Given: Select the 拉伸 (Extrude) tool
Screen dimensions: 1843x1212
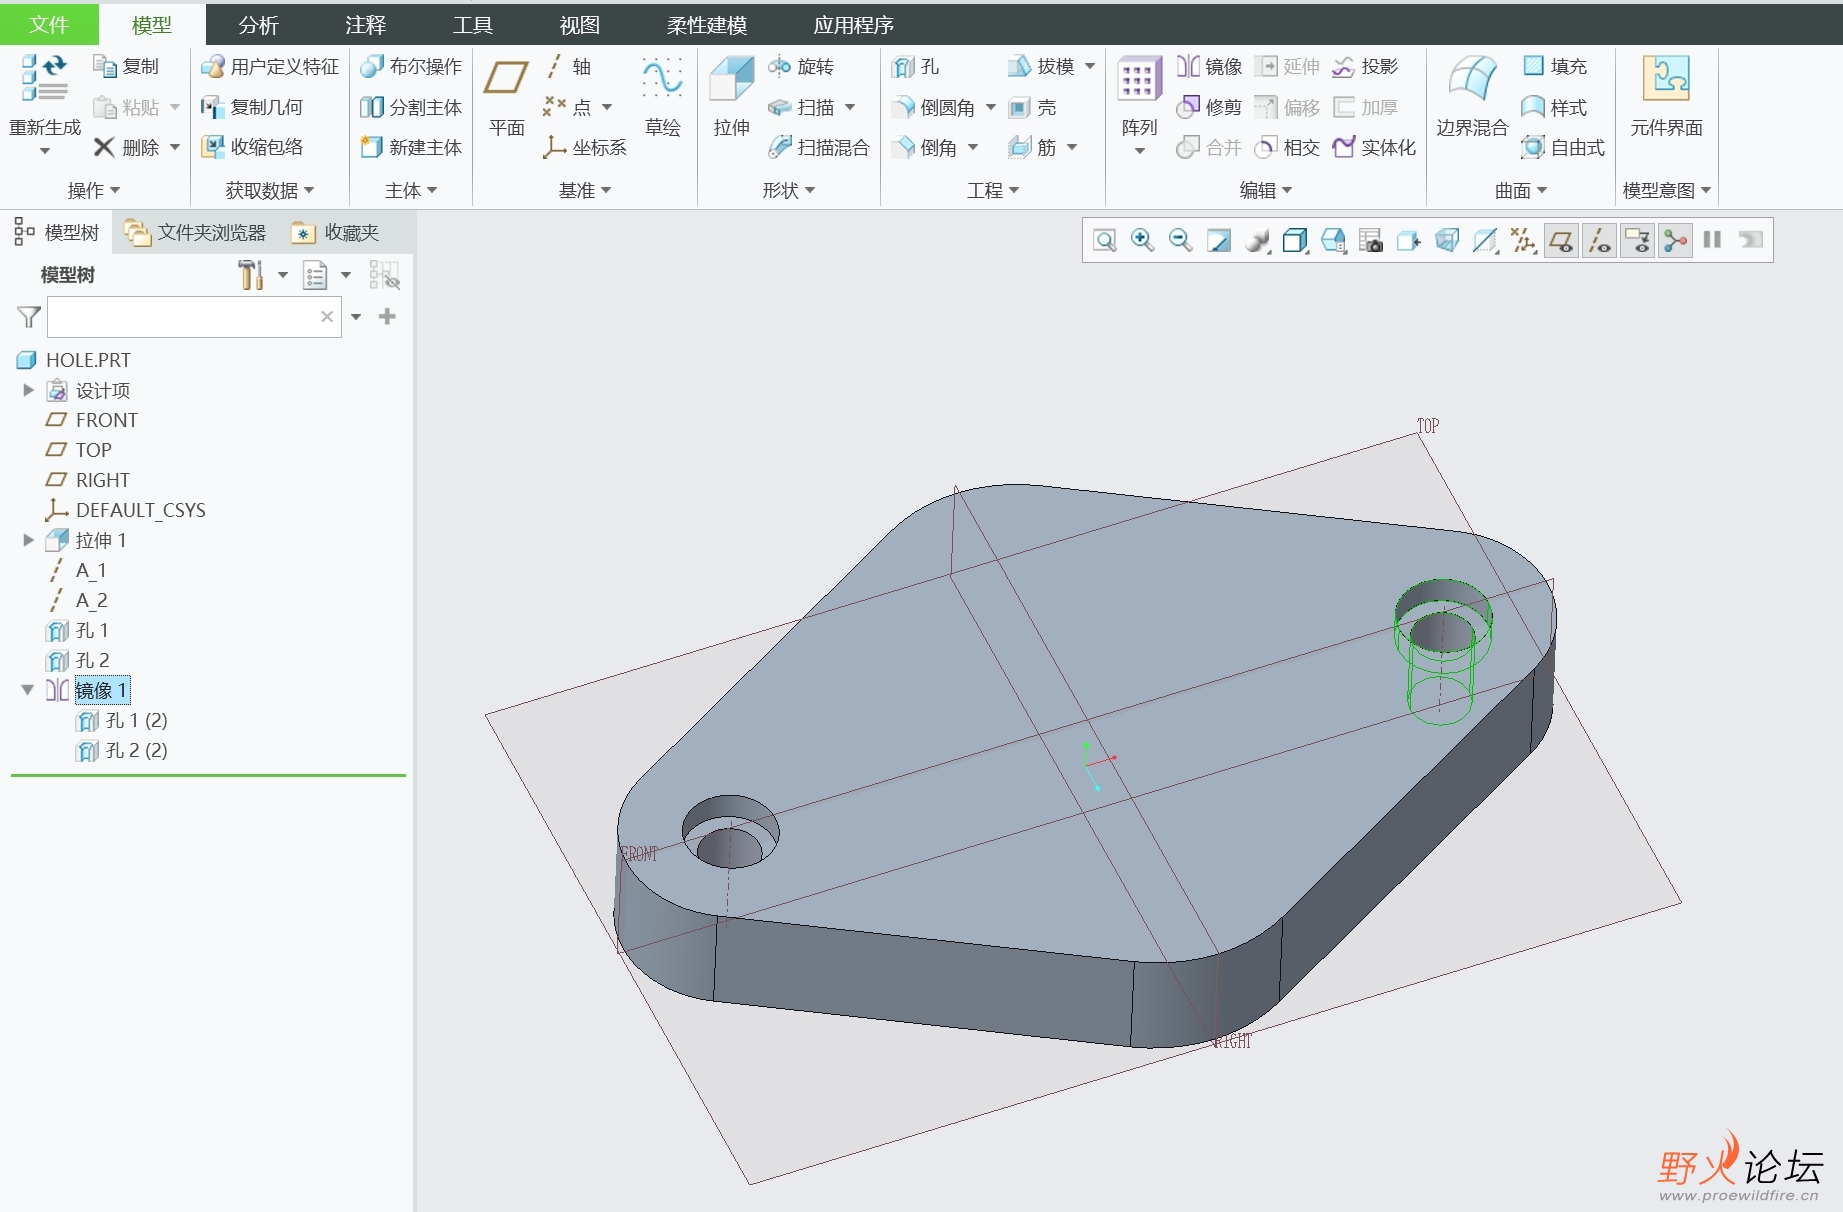Looking at the screenshot, I should coord(731,80).
